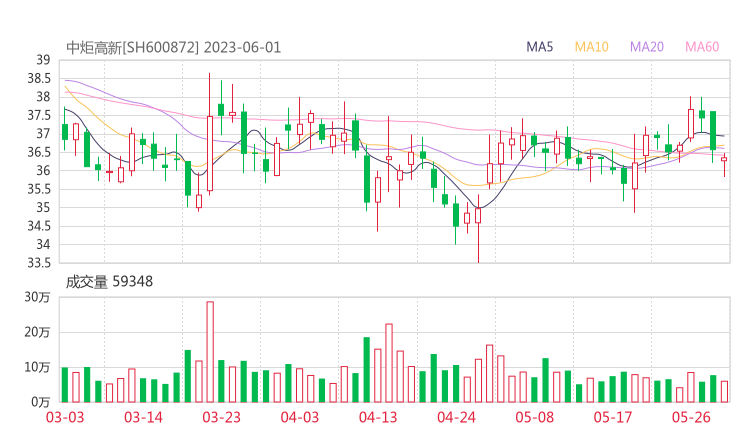Click the 38.5 price axis label
The height and width of the screenshot is (440, 740).
point(39,78)
